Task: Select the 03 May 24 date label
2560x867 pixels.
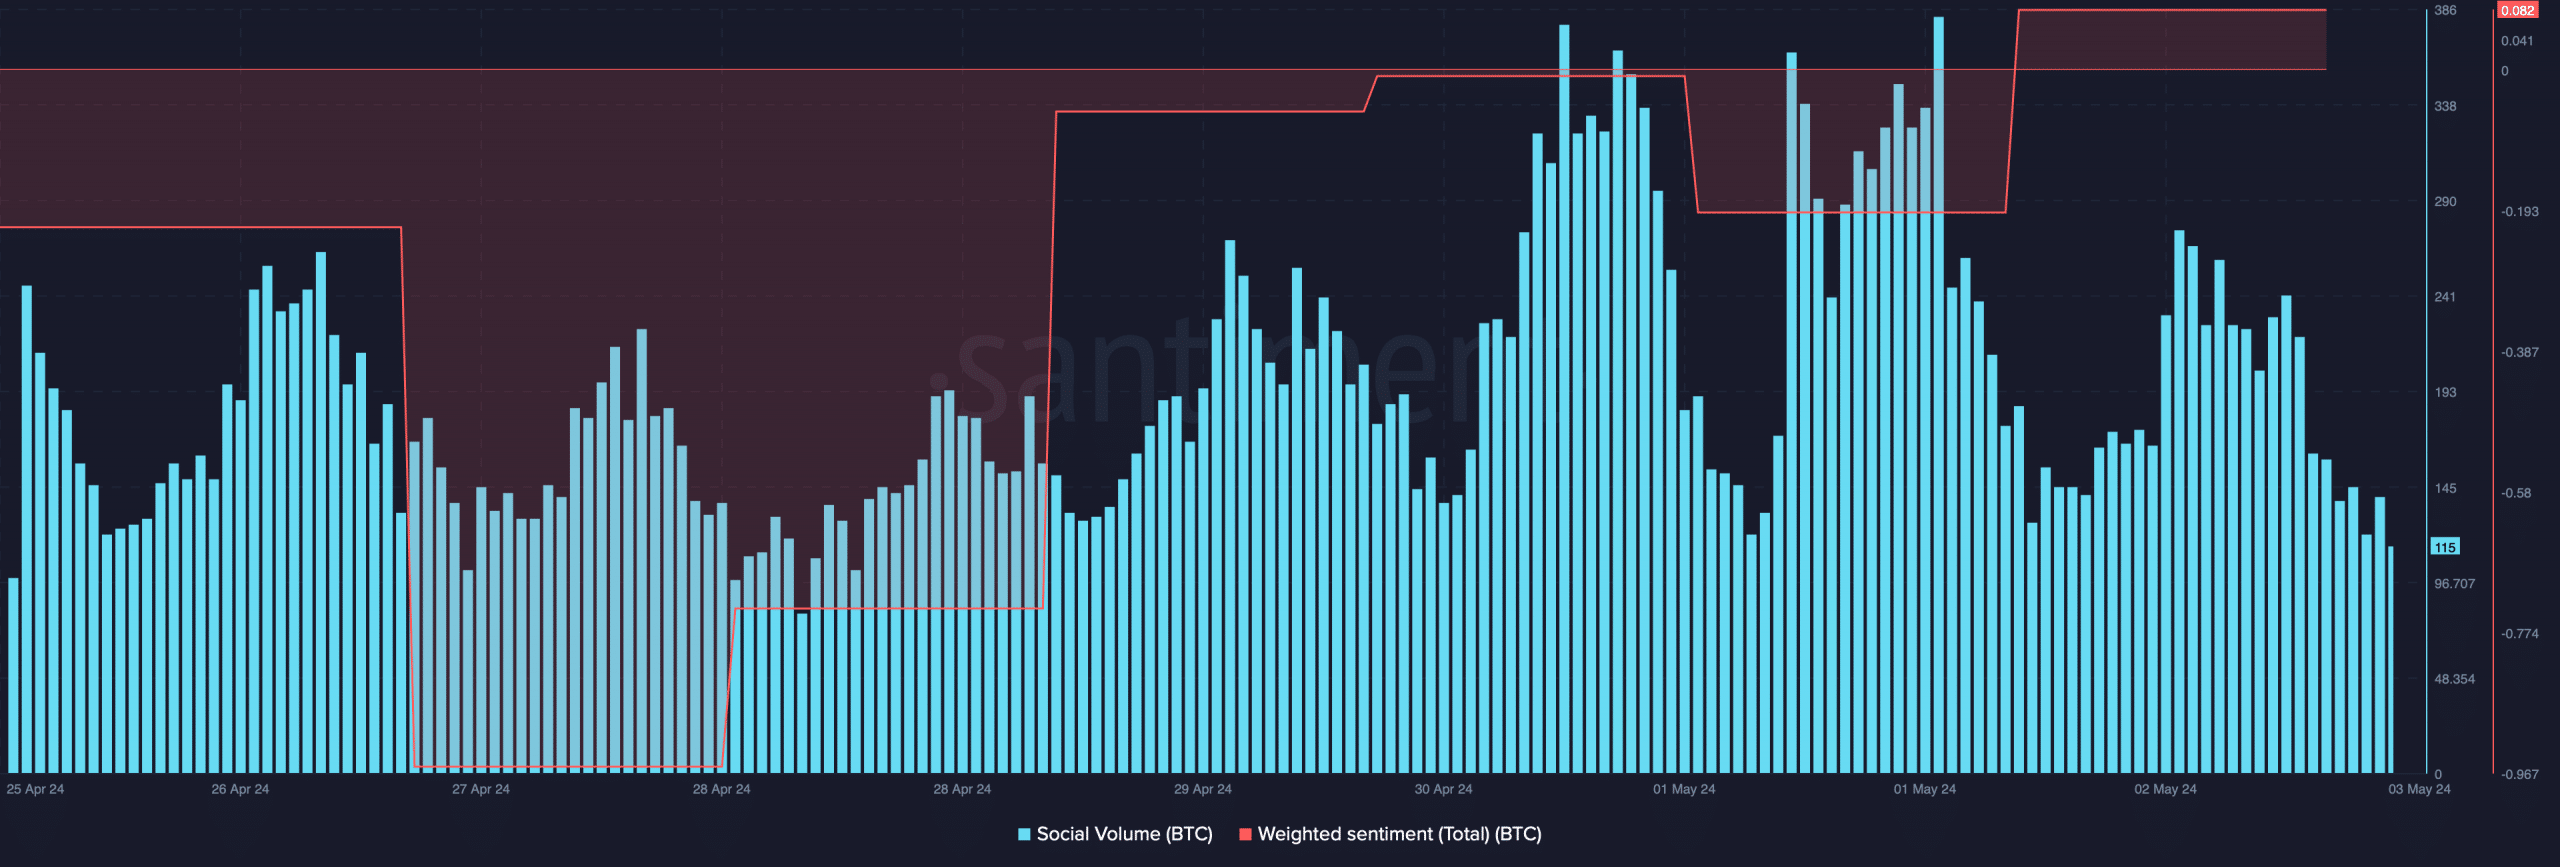Action: click(x=2419, y=789)
